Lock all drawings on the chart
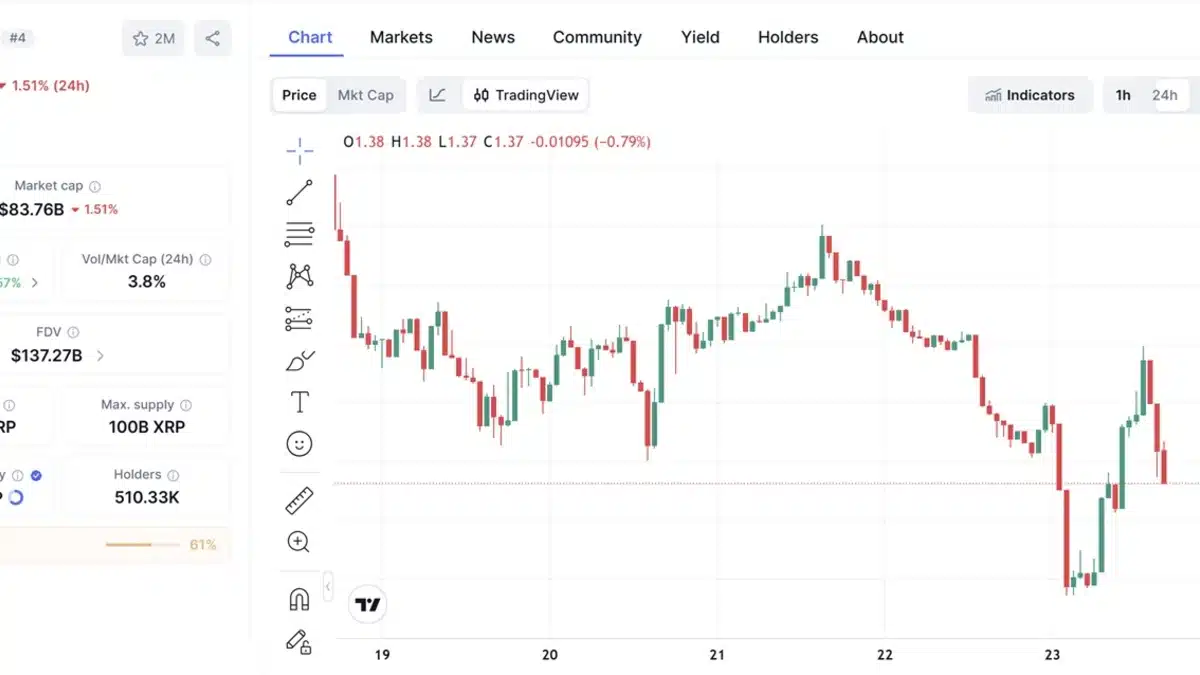This screenshot has width=1200, height=675. click(x=299, y=645)
